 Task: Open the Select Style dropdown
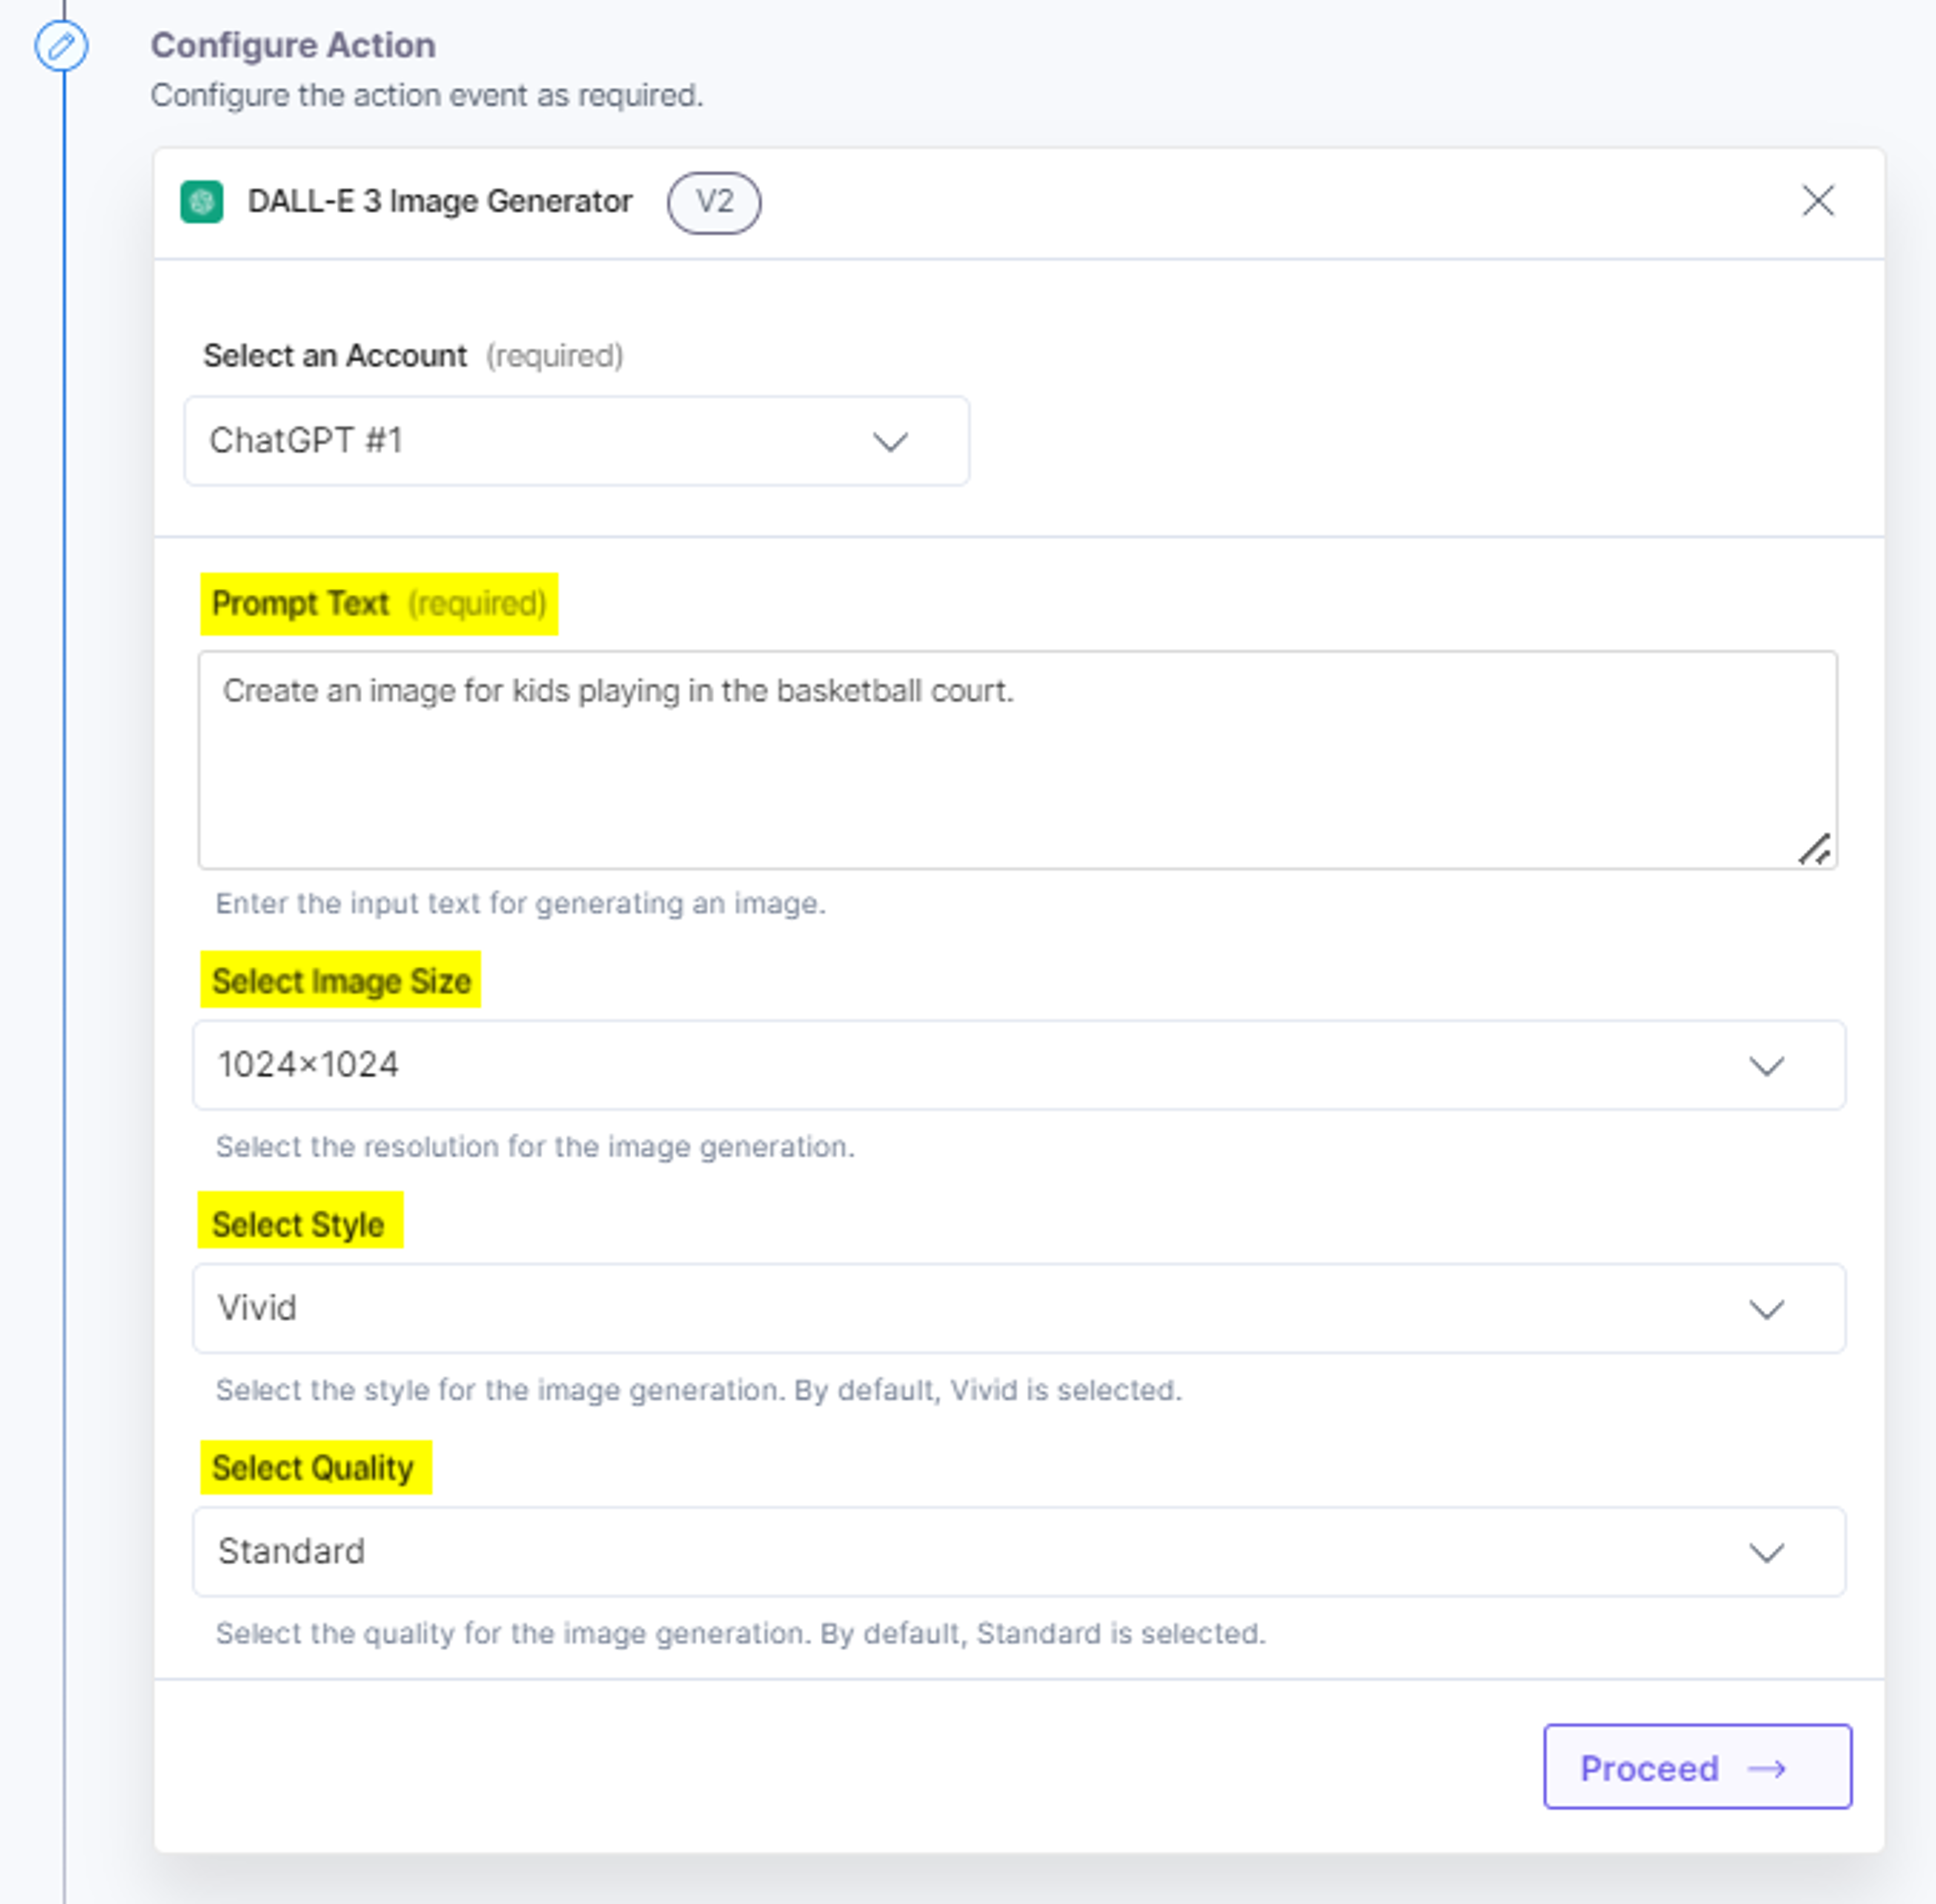coord(1018,1308)
